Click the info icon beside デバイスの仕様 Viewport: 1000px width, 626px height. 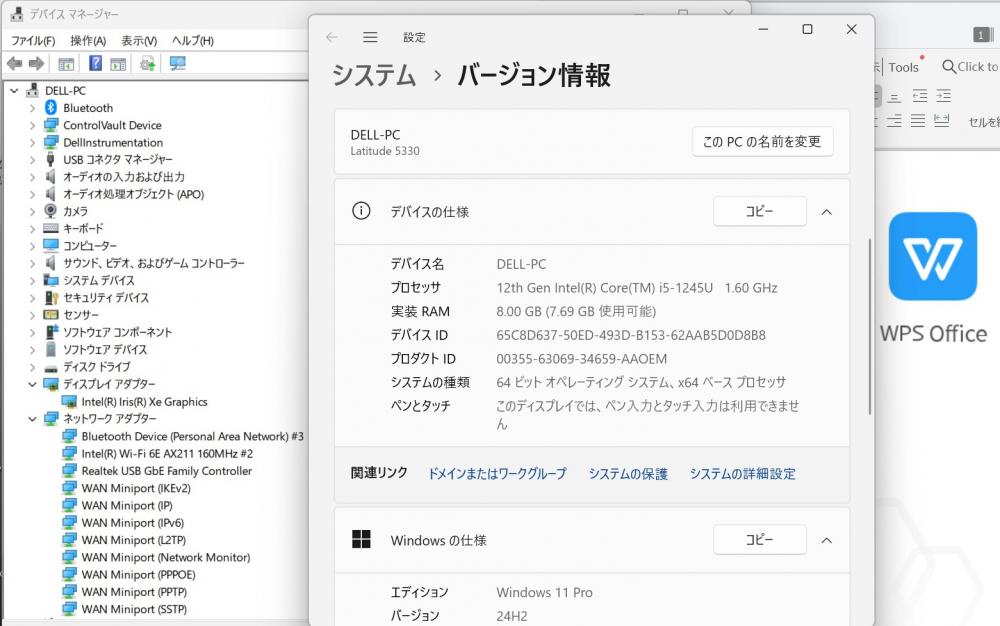click(x=361, y=211)
